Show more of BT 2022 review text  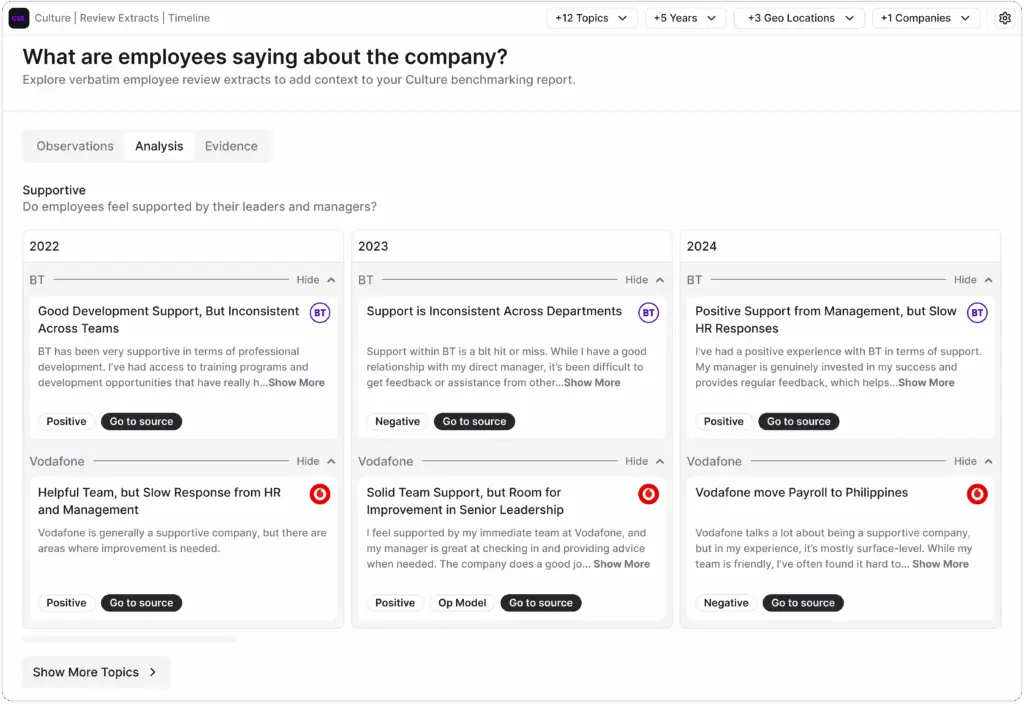296,383
